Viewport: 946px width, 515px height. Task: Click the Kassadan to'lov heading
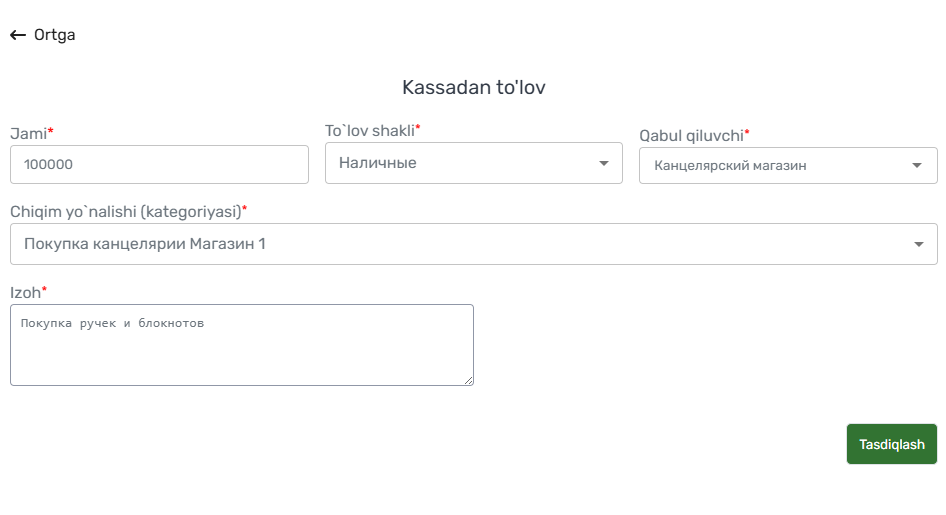tap(474, 87)
